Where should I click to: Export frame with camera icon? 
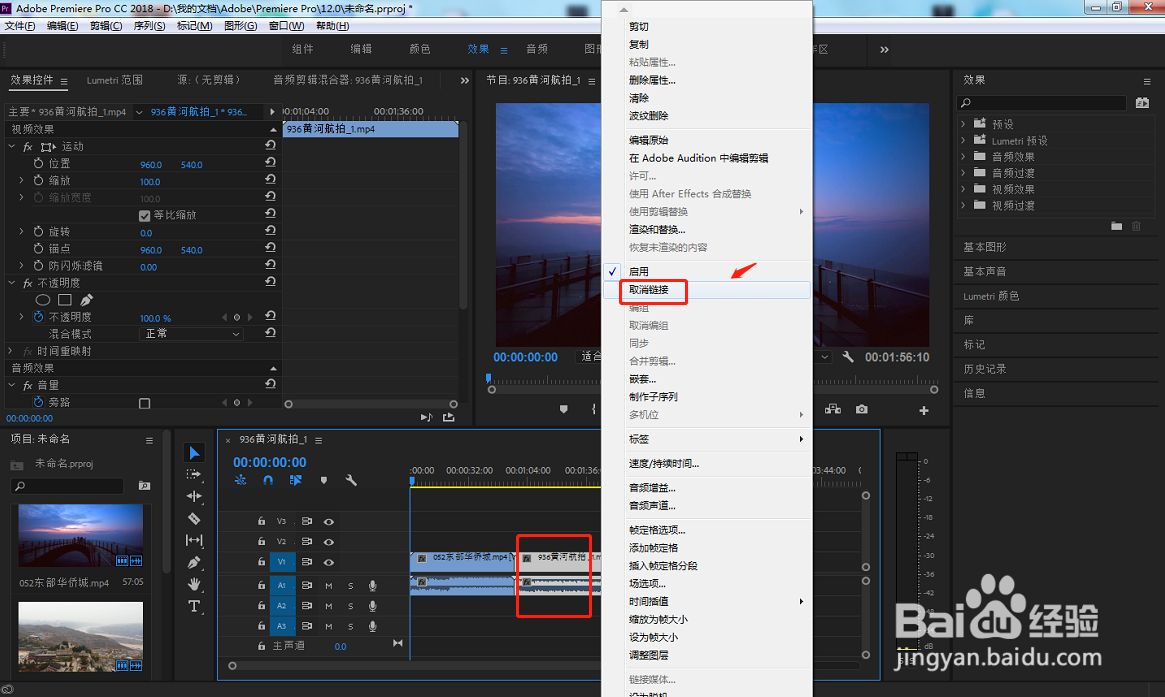pyautogui.click(x=861, y=409)
